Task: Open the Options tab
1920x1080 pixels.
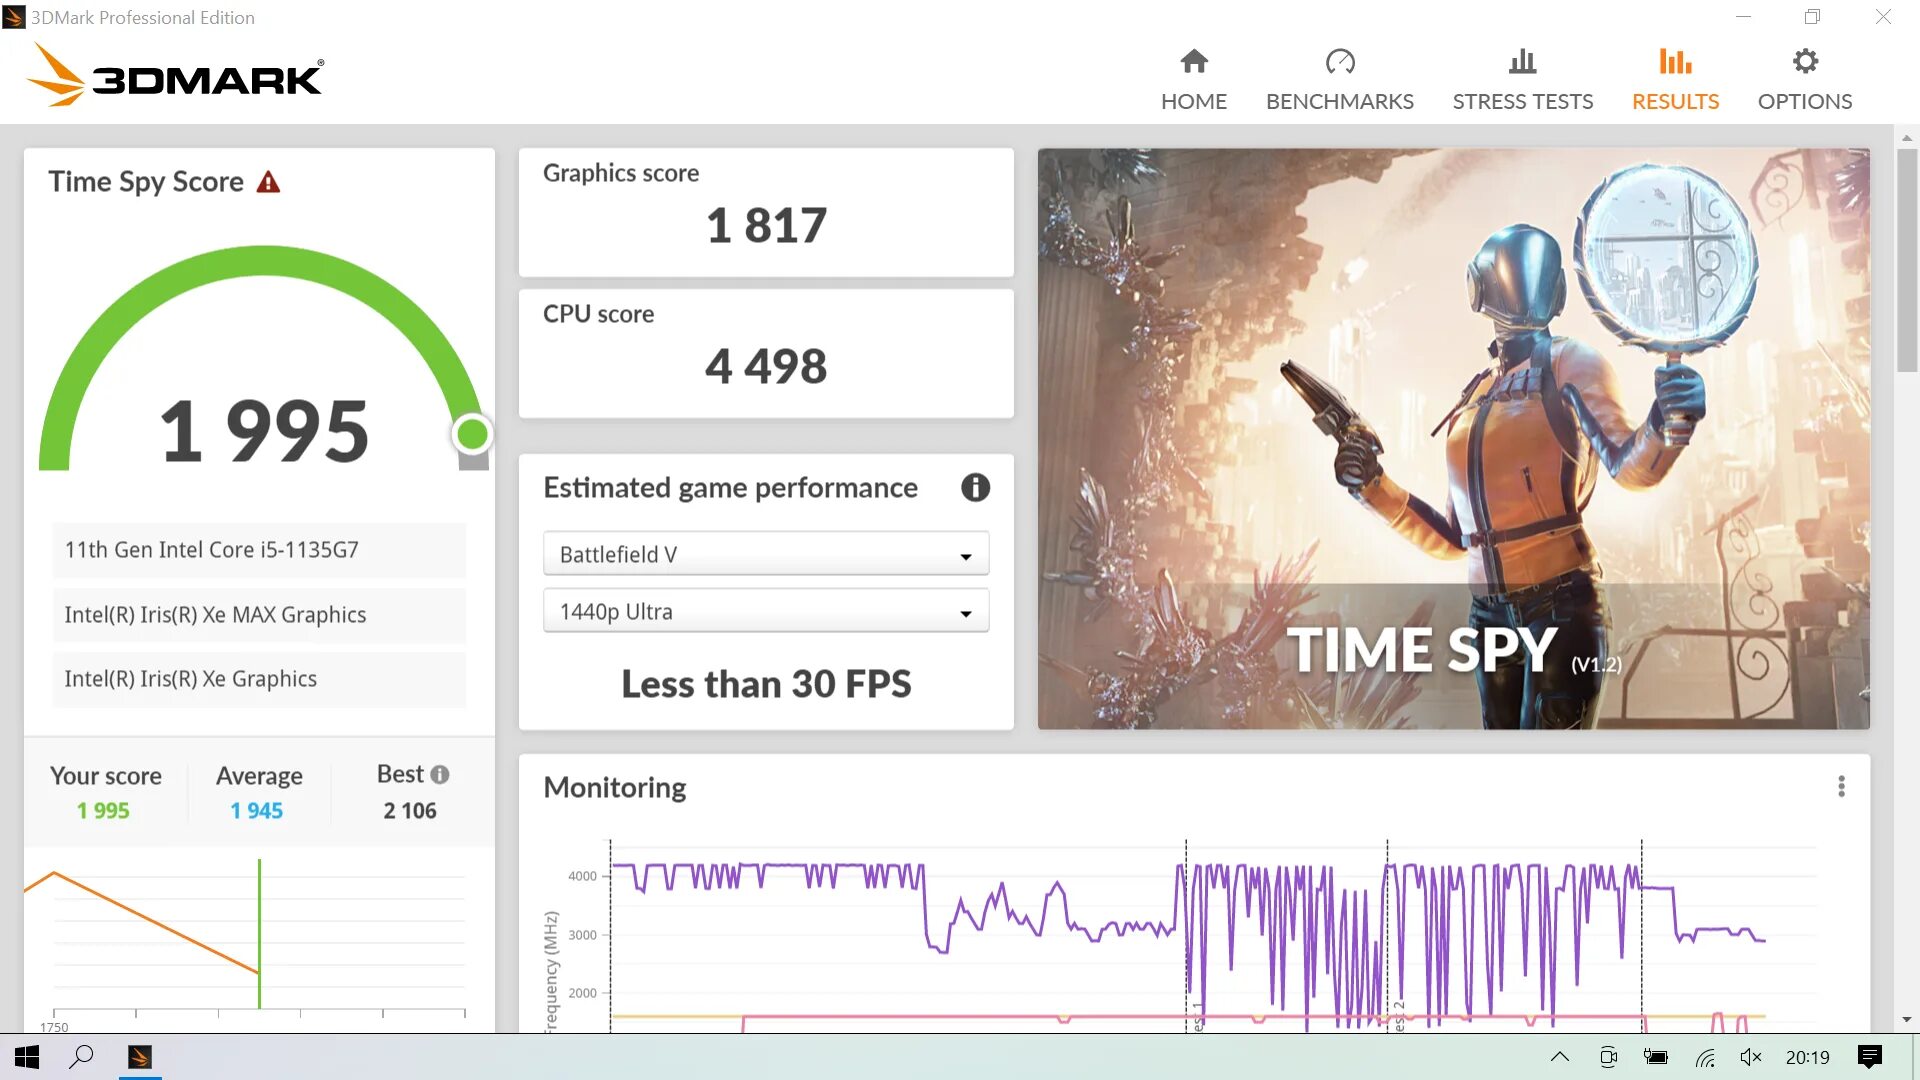Action: pyautogui.click(x=1804, y=80)
